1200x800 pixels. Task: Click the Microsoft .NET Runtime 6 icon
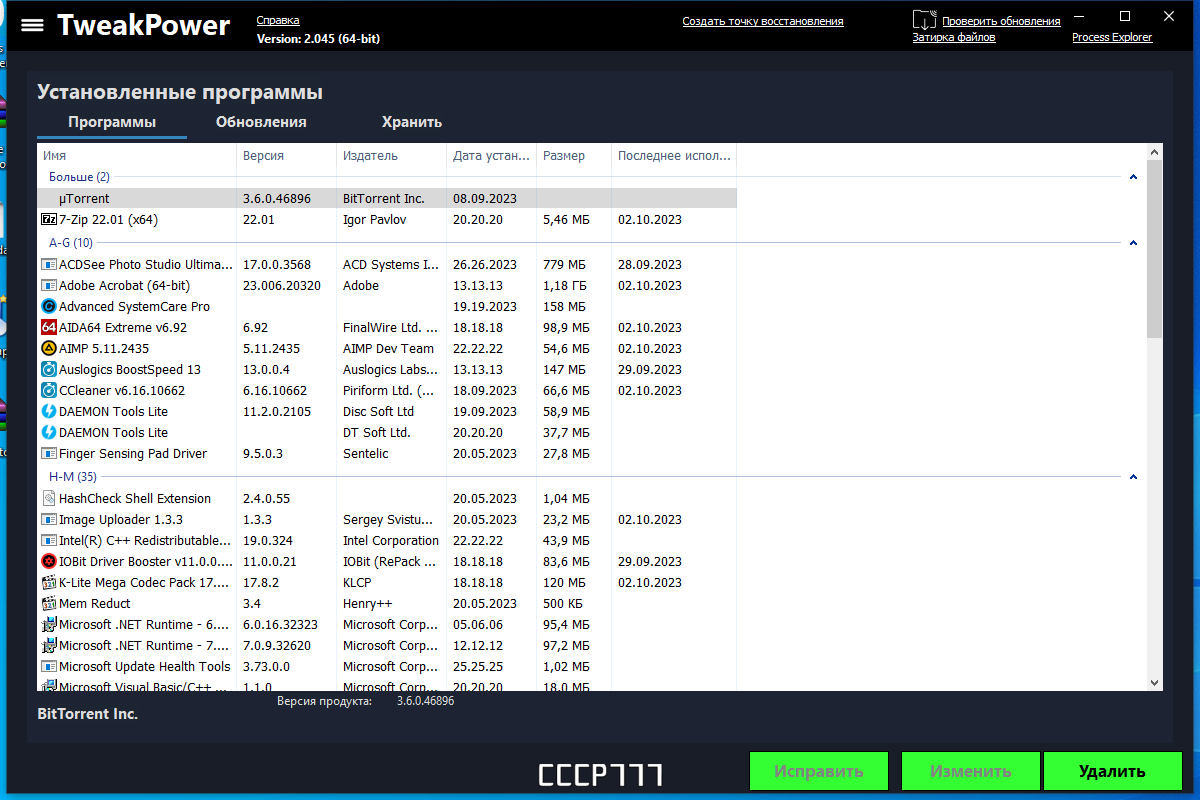click(49, 625)
